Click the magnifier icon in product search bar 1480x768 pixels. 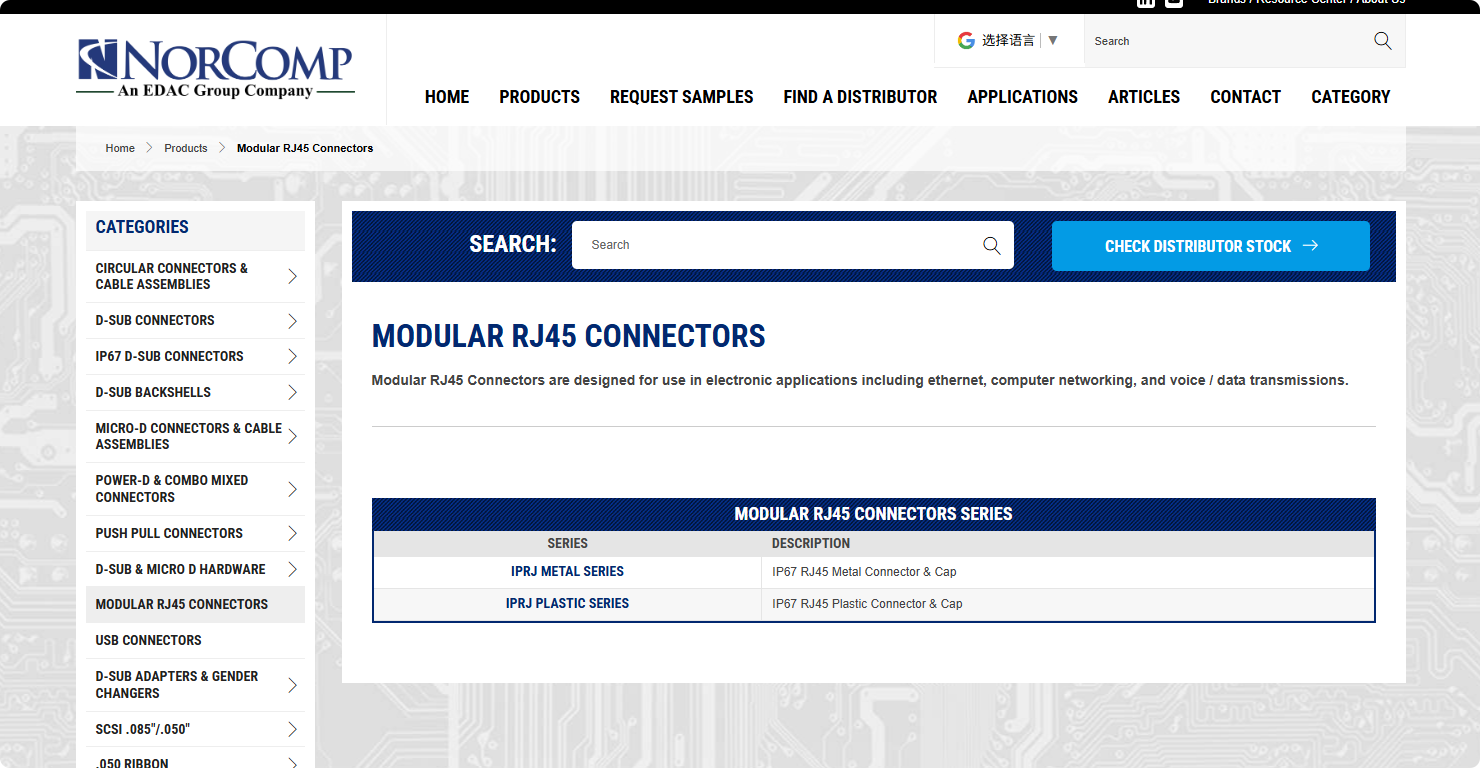pos(992,245)
